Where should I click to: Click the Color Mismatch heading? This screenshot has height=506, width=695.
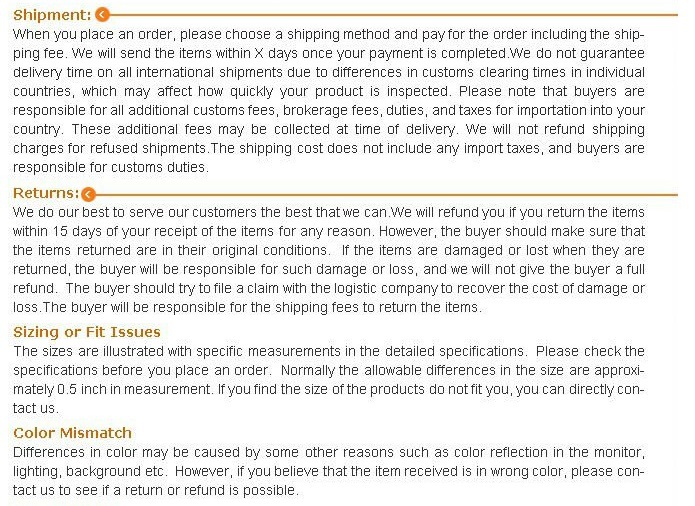coord(72,433)
